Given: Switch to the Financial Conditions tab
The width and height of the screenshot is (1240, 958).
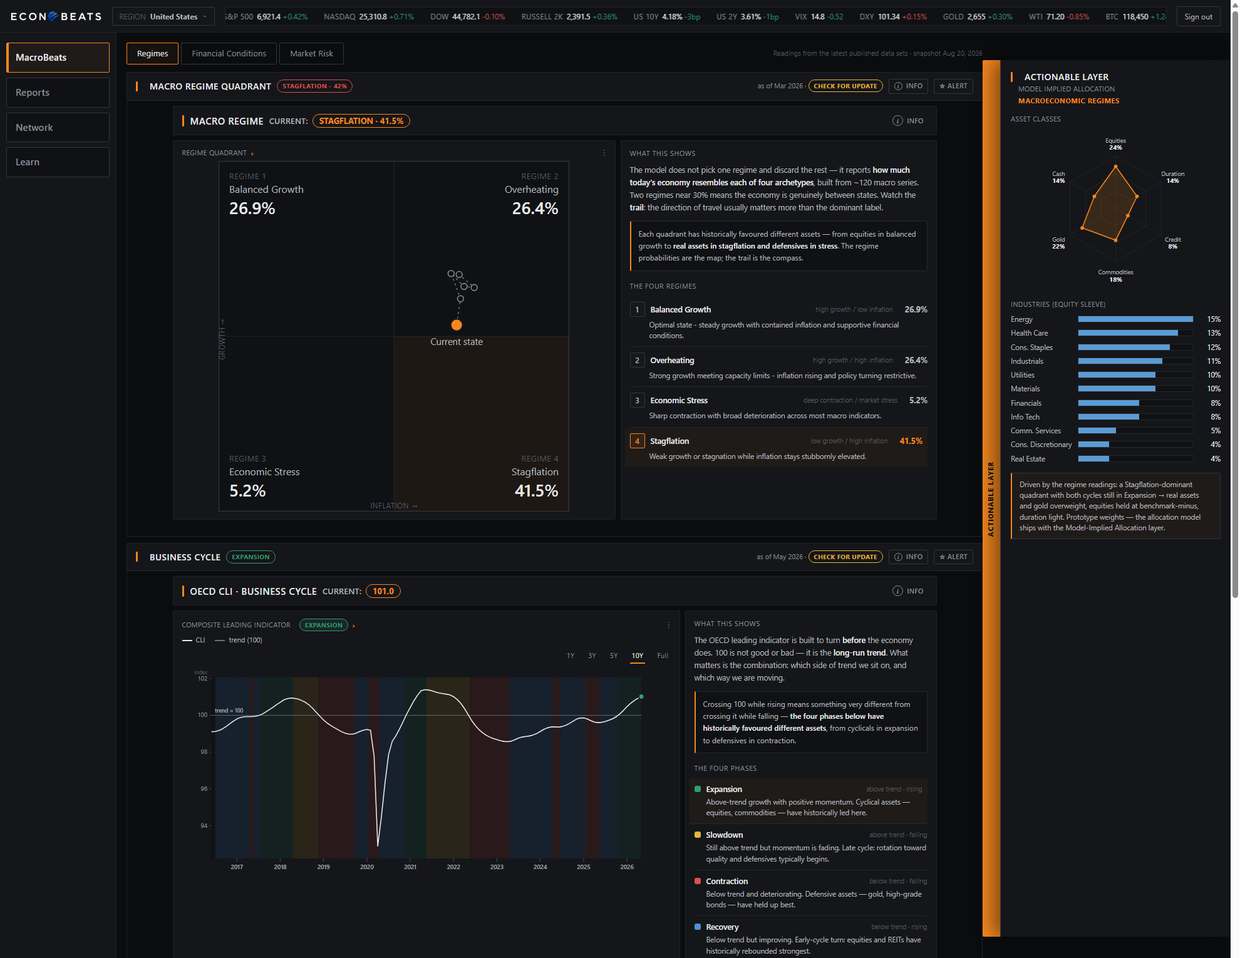Looking at the screenshot, I should (x=229, y=53).
